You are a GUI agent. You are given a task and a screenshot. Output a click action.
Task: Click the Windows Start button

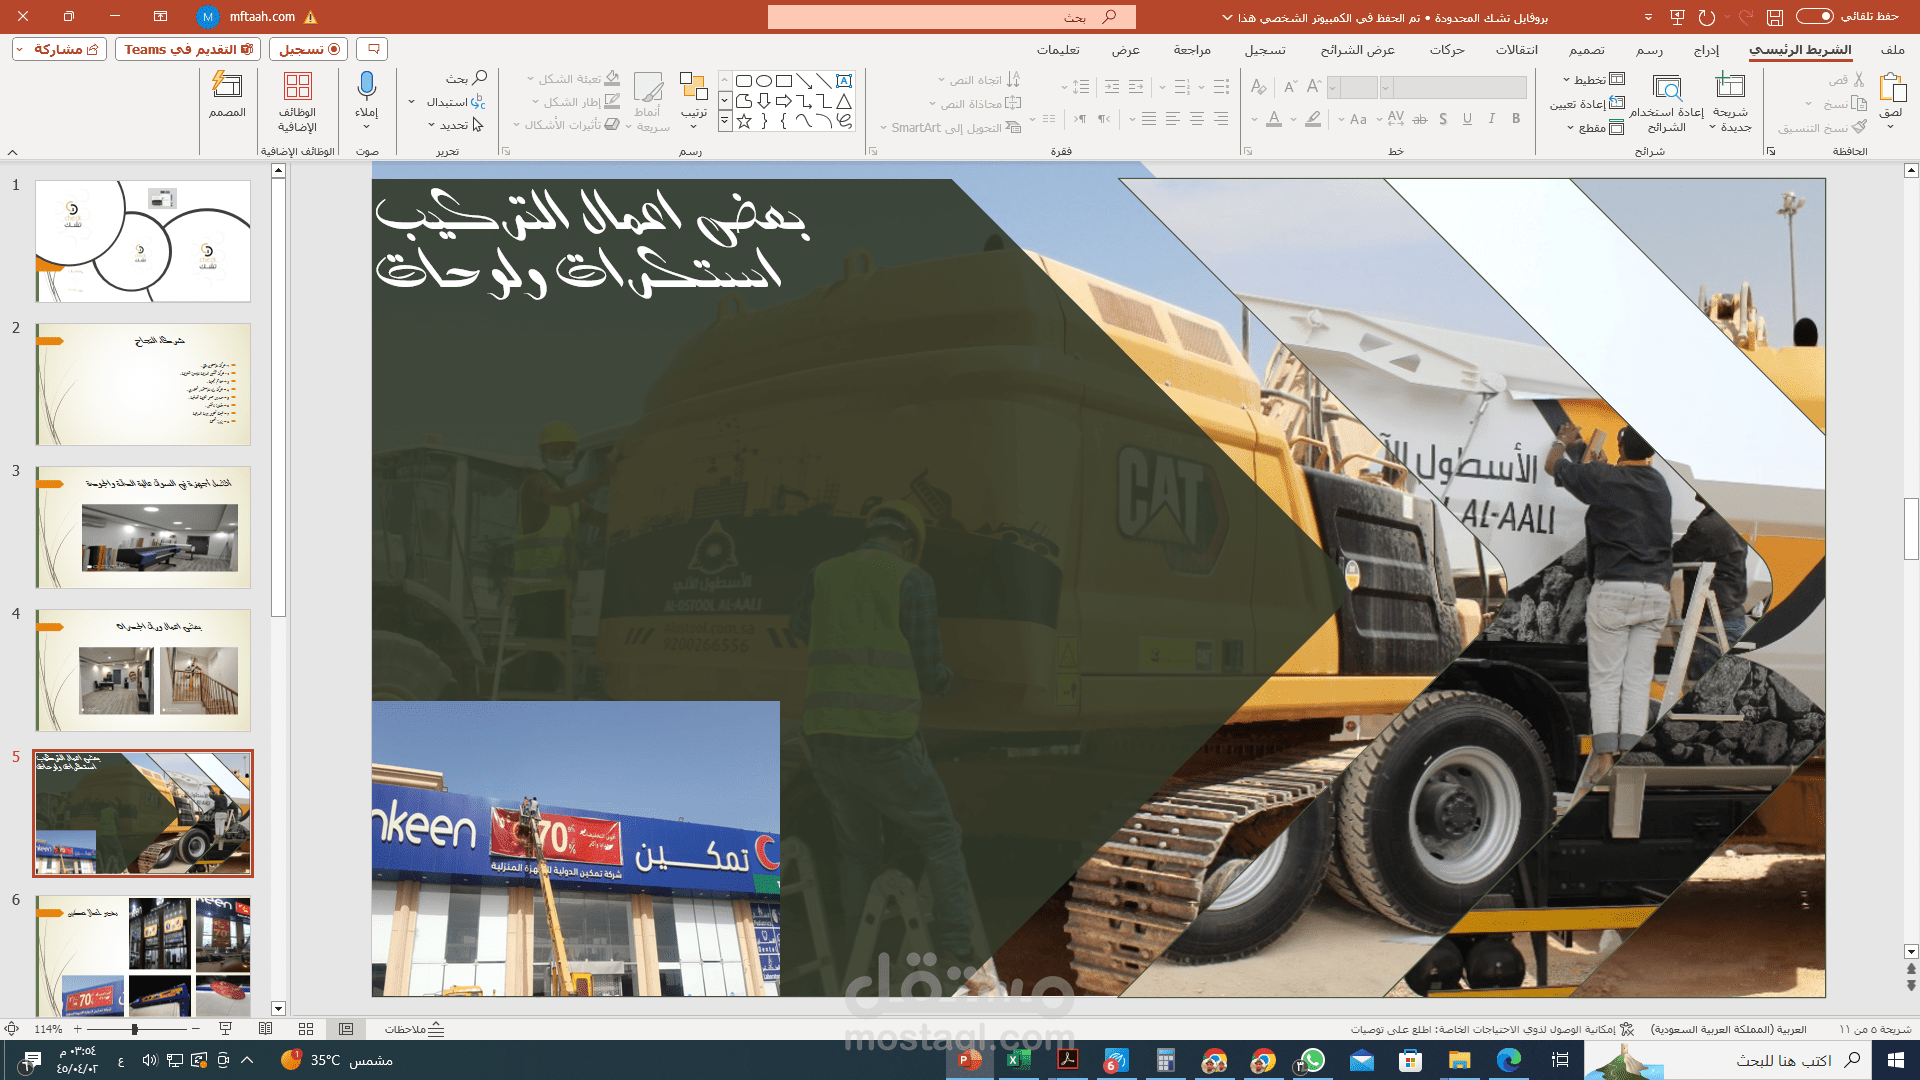click(x=1895, y=1060)
